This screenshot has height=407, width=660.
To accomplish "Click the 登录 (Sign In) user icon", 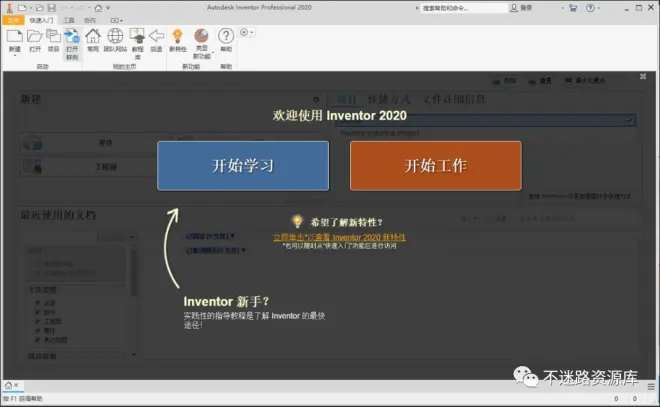I will pos(514,8).
